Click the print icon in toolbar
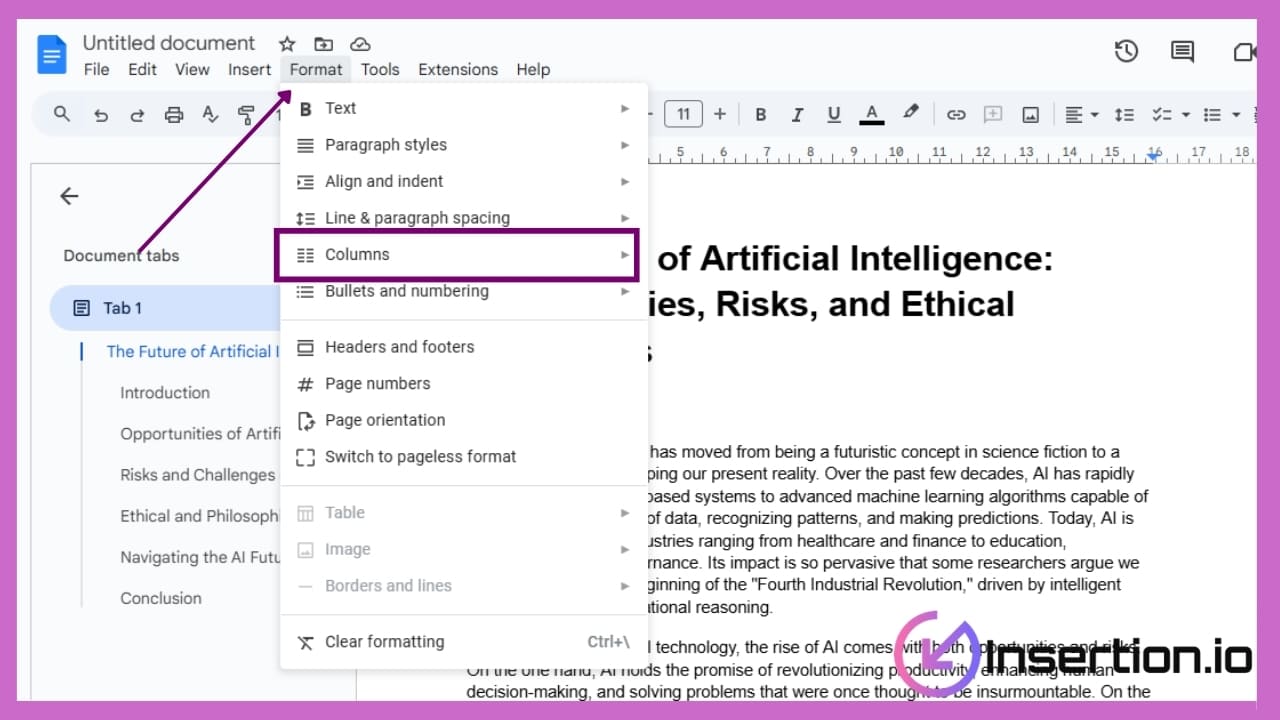Viewport: 1280px width, 720px height. [x=174, y=115]
